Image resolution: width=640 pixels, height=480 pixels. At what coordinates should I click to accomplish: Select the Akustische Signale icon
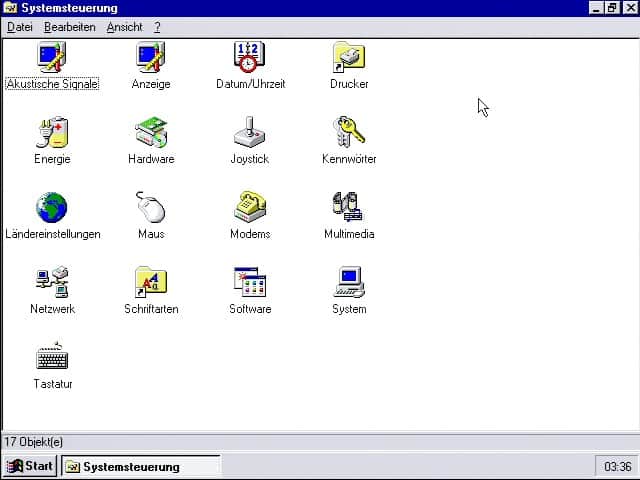(x=52, y=57)
